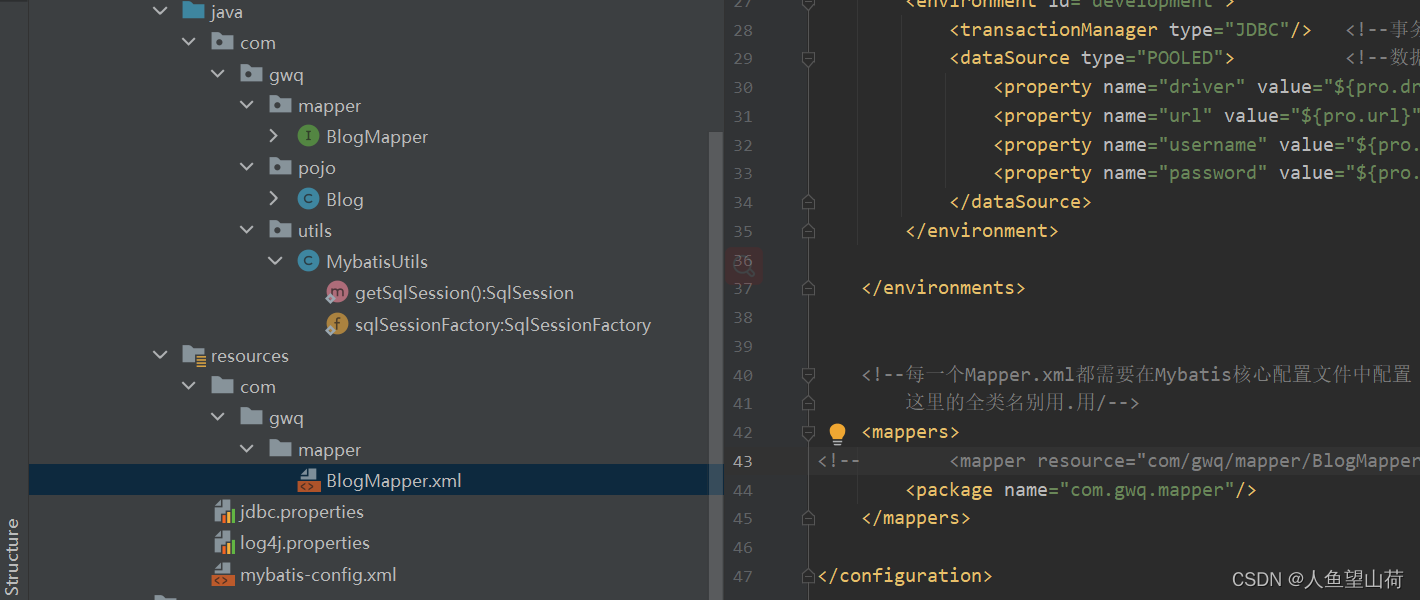Collapse the resources folder chevron

pyautogui.click(x=160, y=355)
